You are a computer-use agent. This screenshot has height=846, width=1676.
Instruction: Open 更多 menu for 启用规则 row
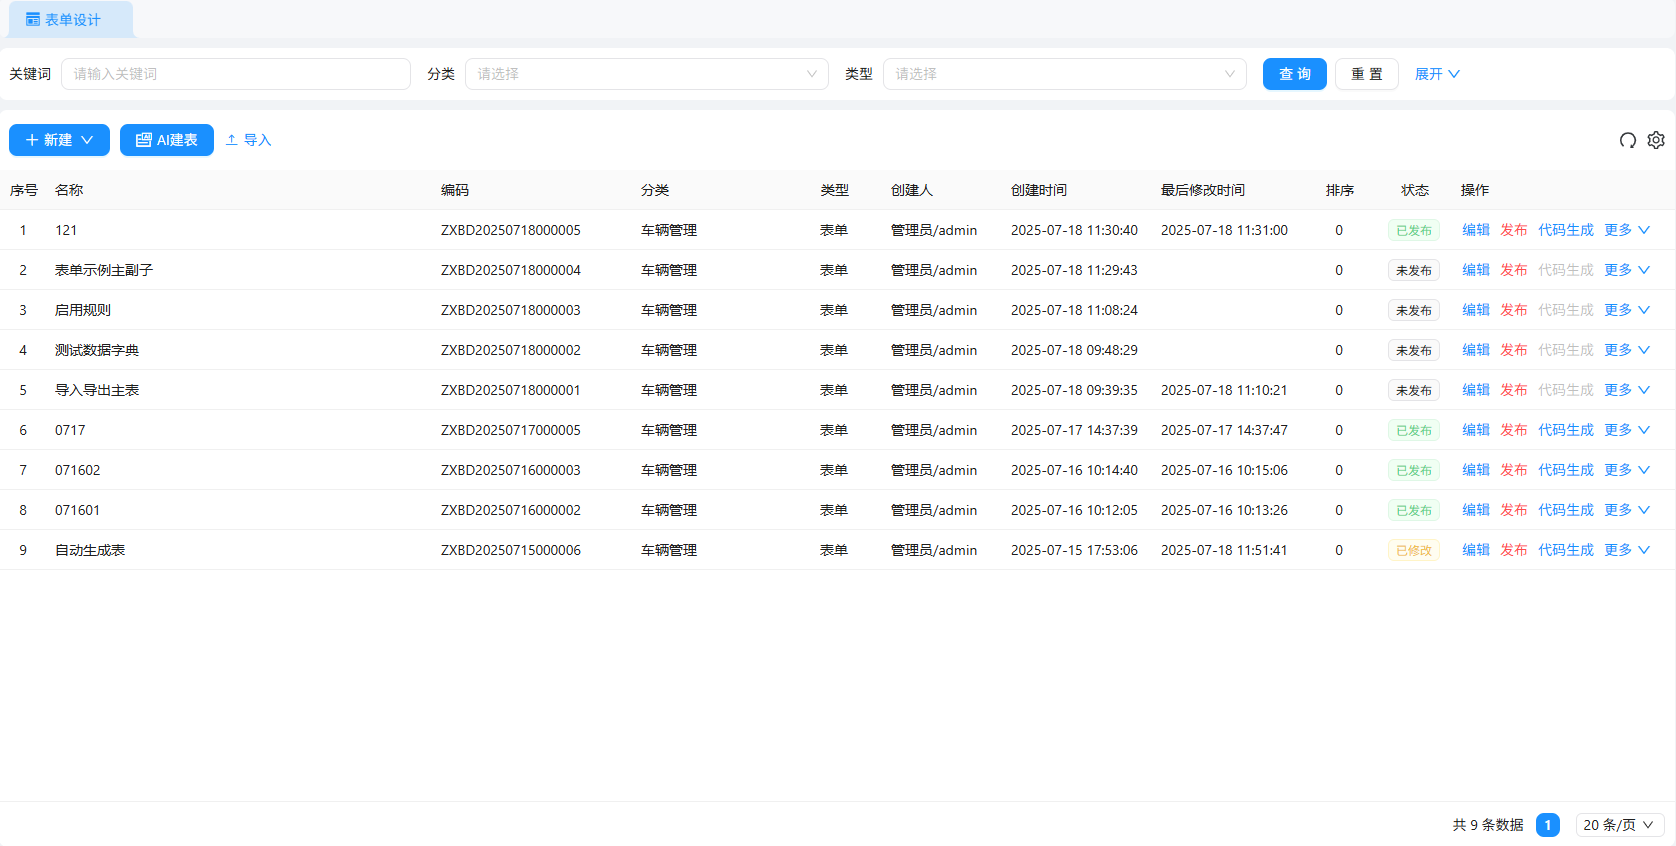pos(1626,310)
